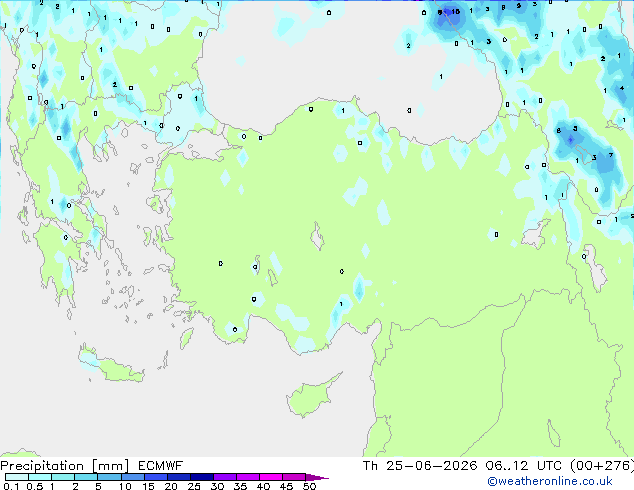634x490 pixels.
Task: Select the 40–45 mm magenta legend swatch
Action: [271, 477]
